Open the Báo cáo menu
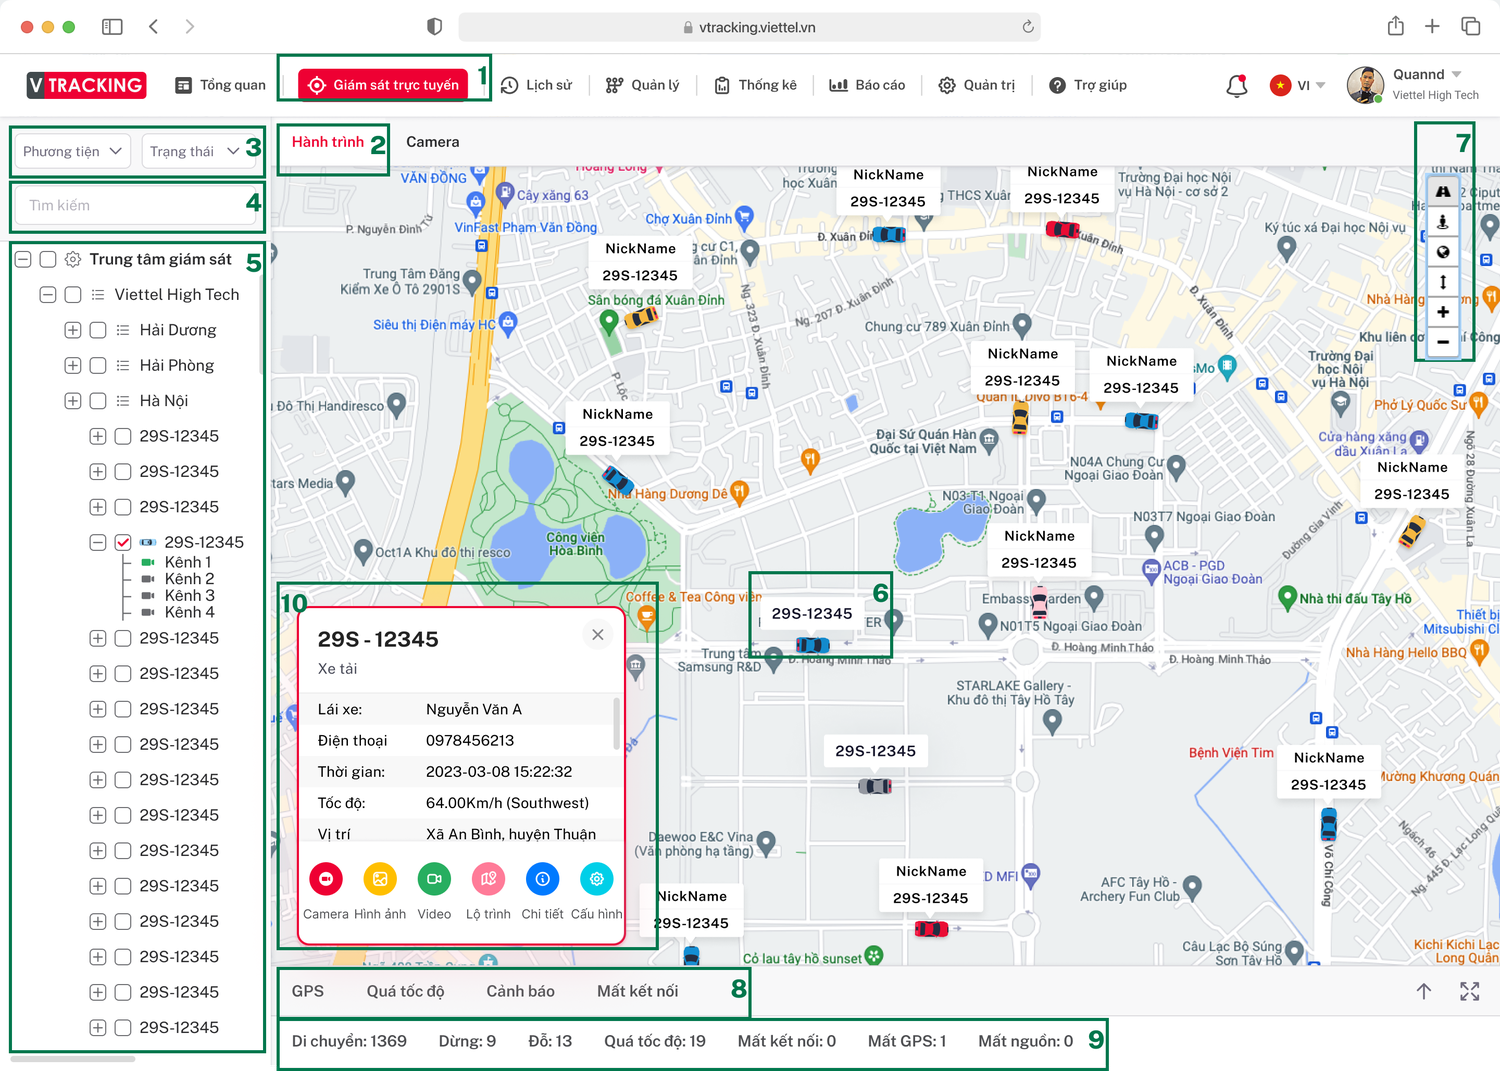This screenshot has width=1500, height=1071. (867, 85)
